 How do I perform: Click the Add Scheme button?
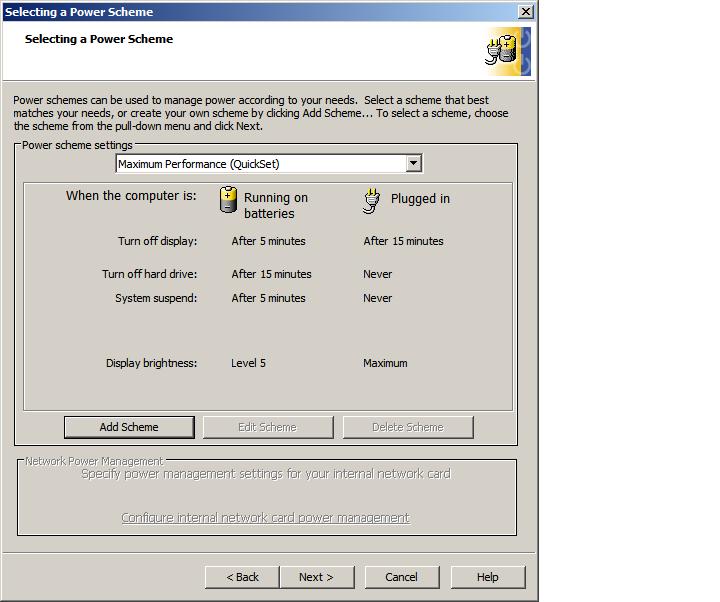coord(129,427)
